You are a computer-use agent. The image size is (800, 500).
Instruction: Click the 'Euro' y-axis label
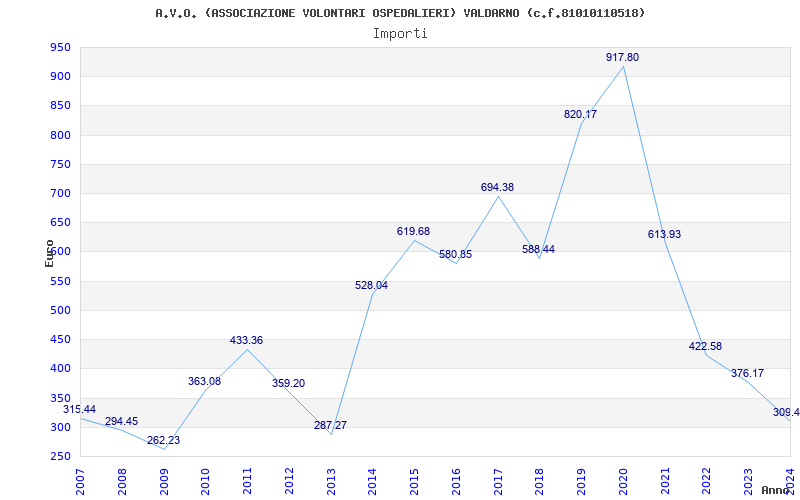click(x=49, y=253)
